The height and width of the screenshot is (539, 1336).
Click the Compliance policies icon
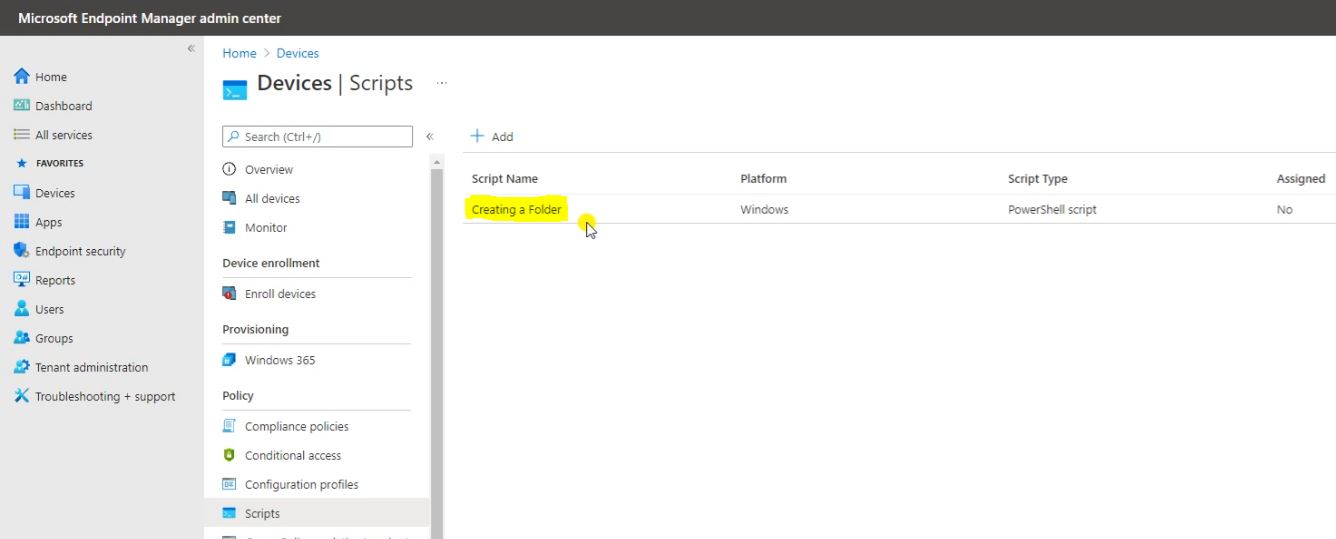point(229,426)
